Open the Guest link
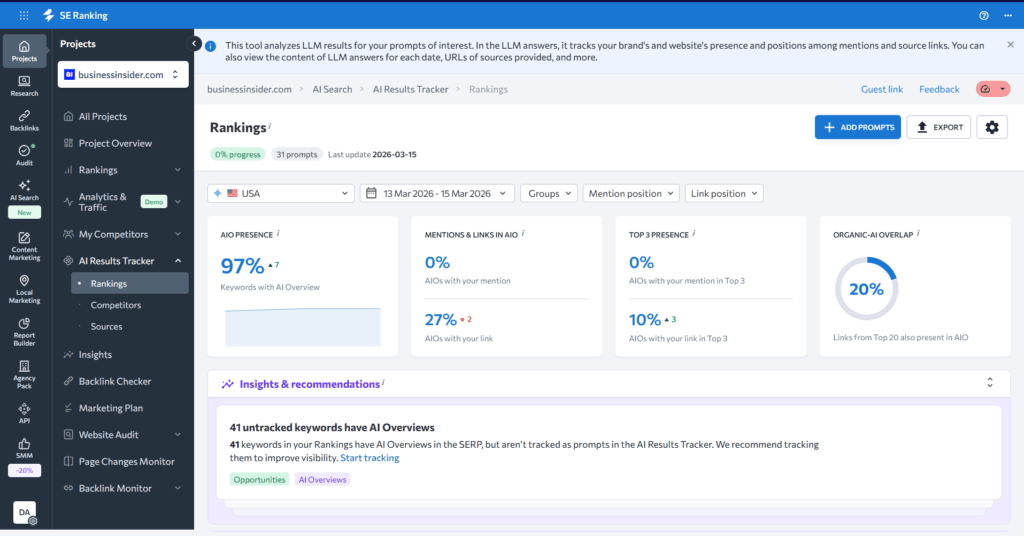Viewport: 1024px width, 536px height. click(882, 89)
